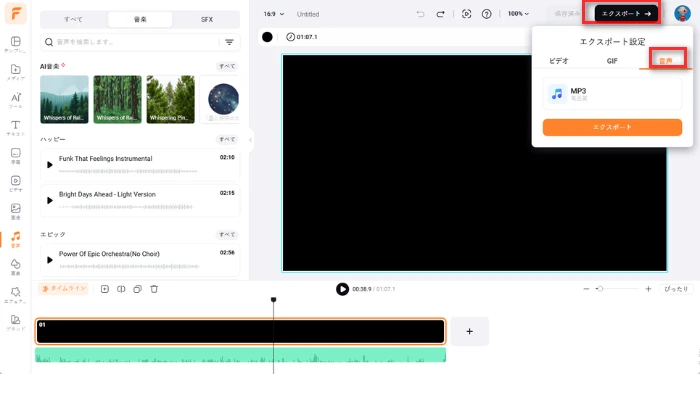Show all Happy (ハッピー) tracks

pos(227,139)
